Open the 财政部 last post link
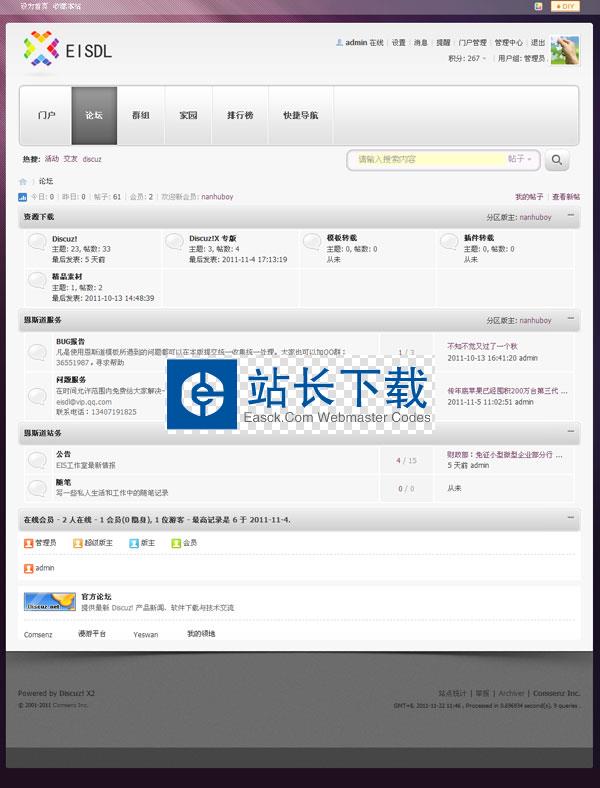 [x=505, y=454]
